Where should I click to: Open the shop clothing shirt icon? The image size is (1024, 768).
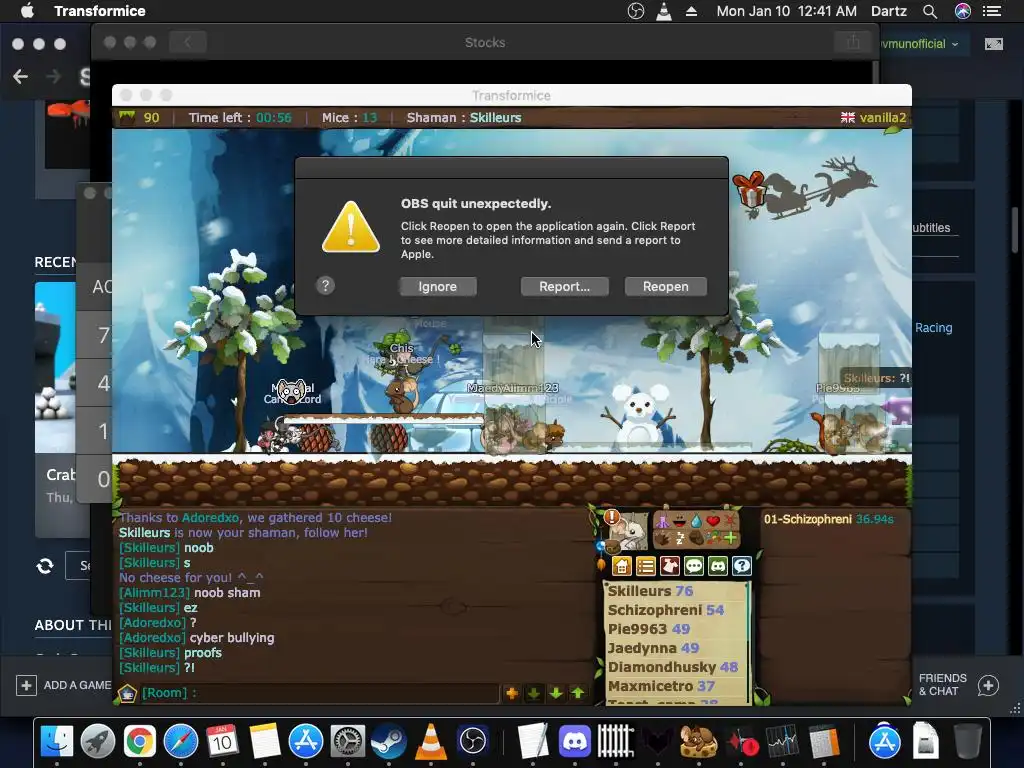pyautogui.click(x=670, y=566)
